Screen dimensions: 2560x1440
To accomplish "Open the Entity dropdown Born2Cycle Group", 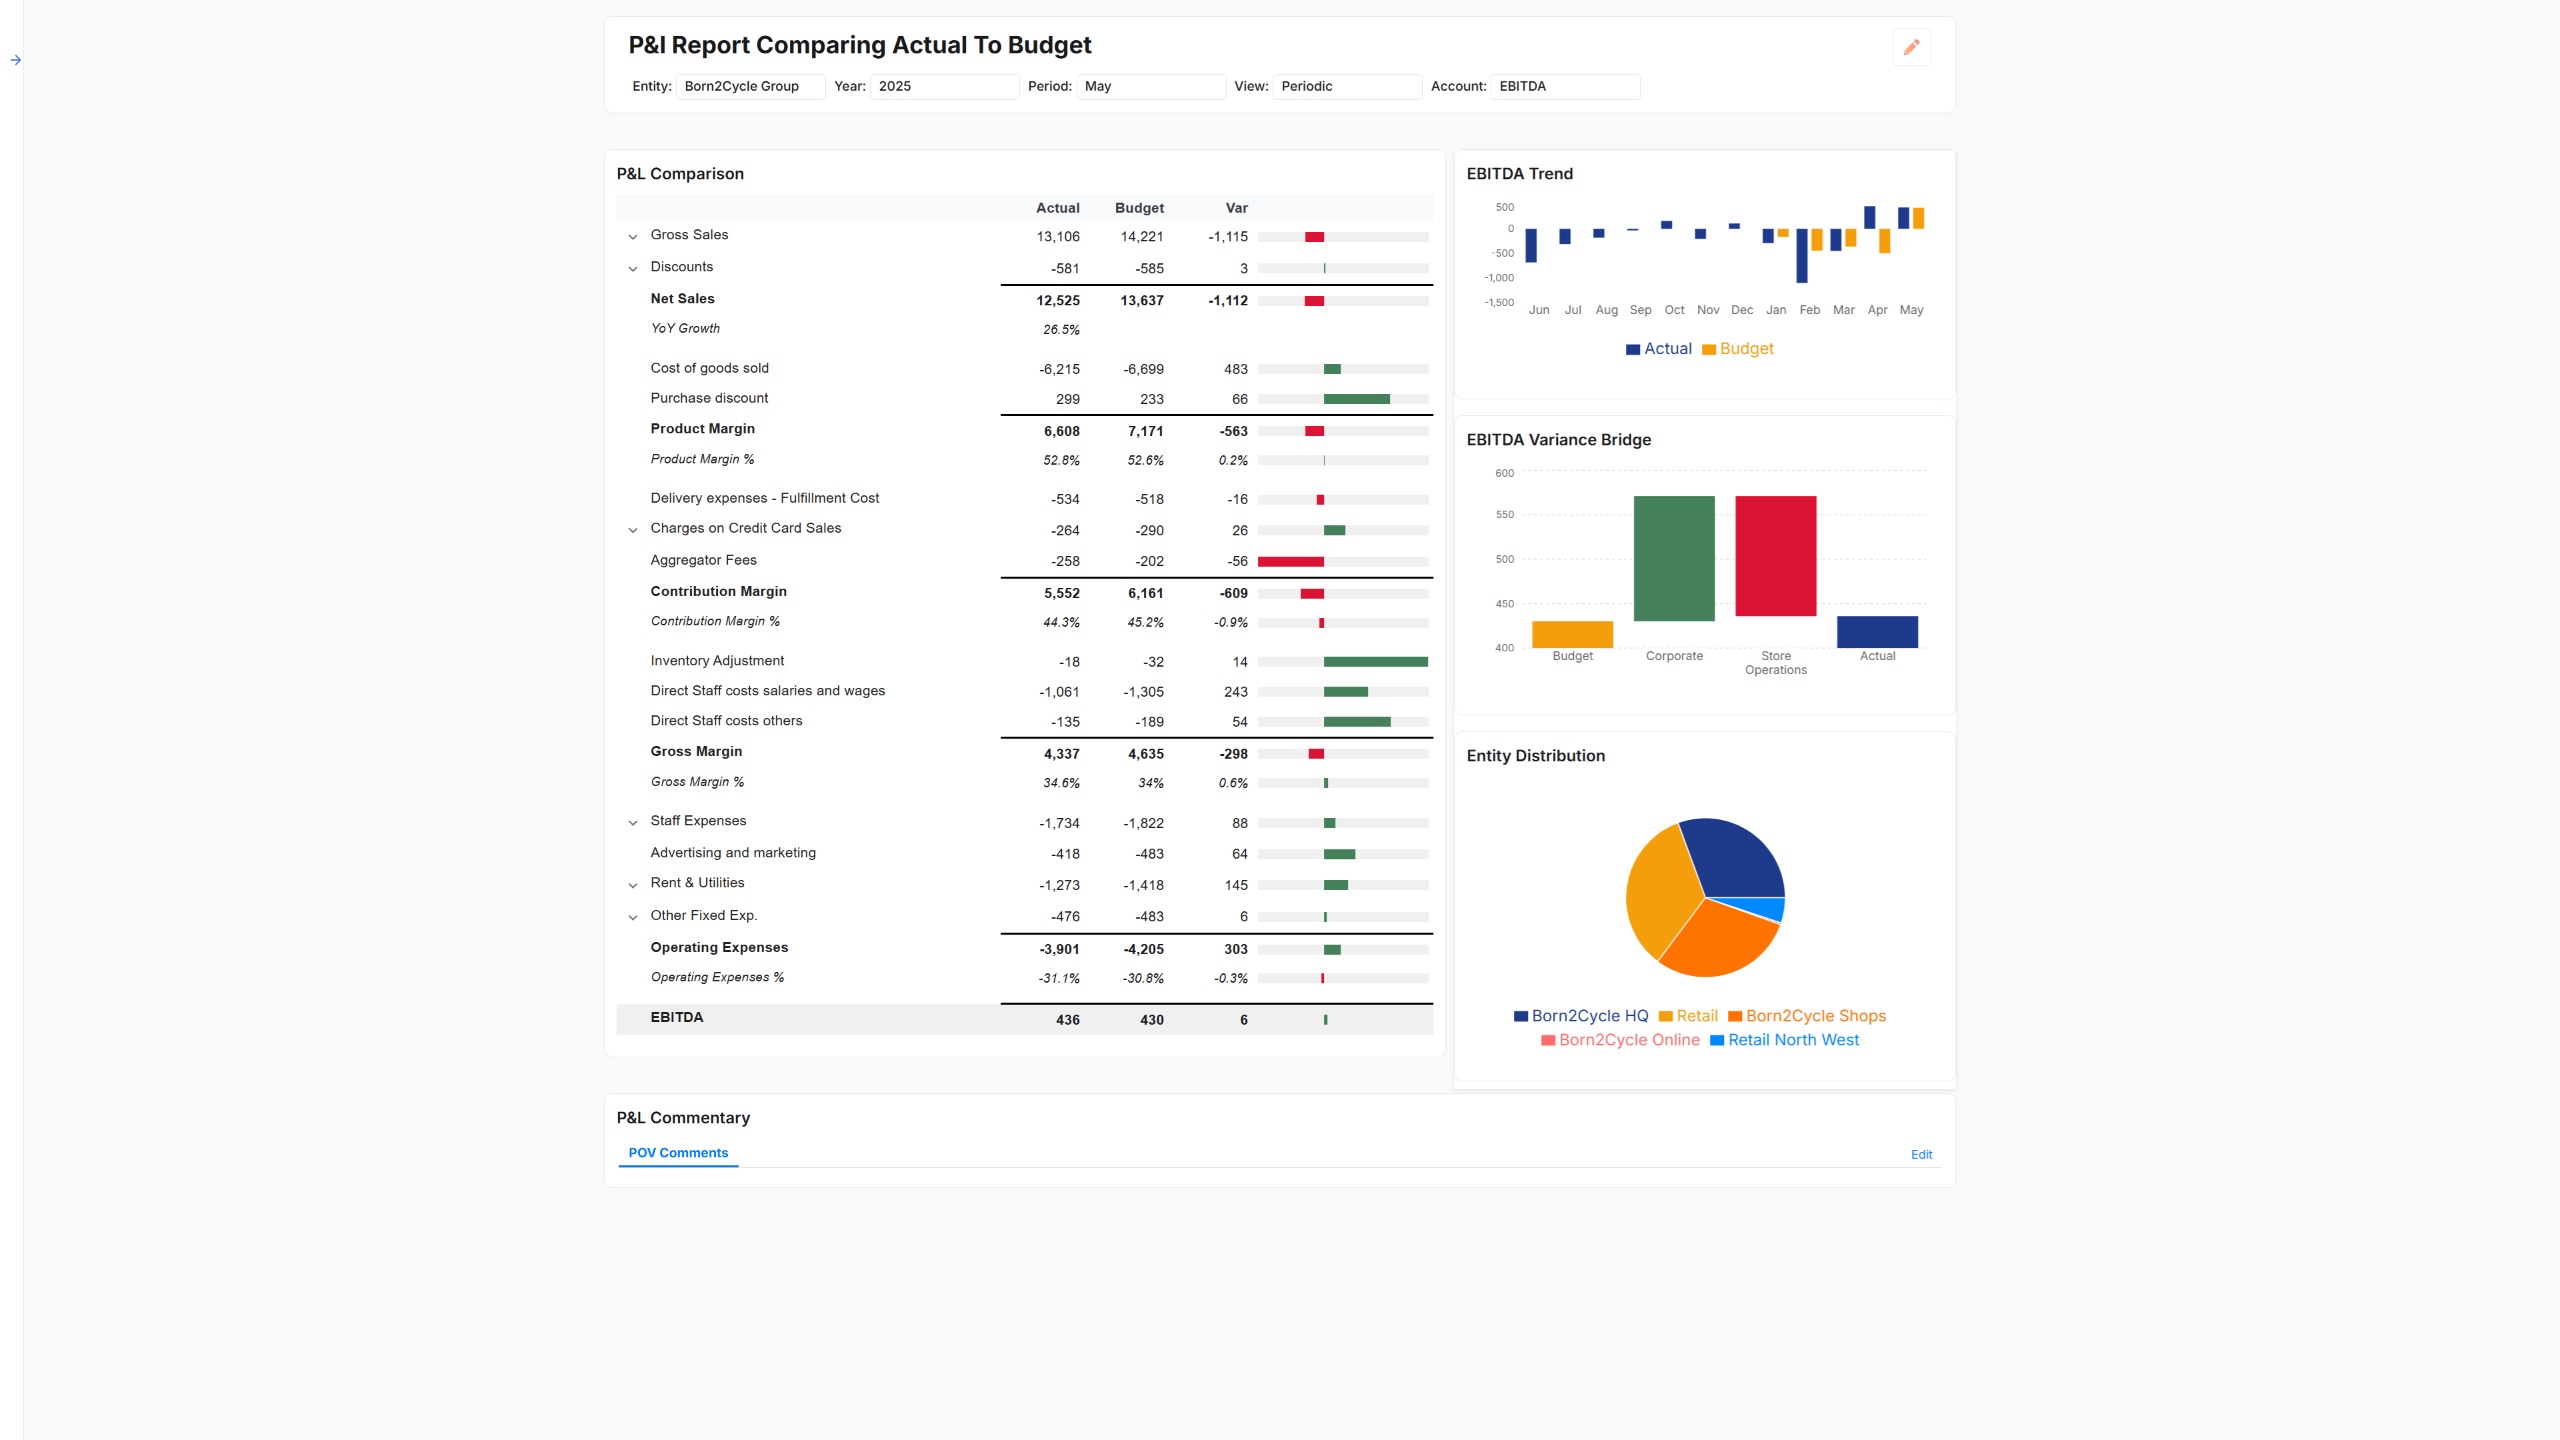I will pos(750,87).
